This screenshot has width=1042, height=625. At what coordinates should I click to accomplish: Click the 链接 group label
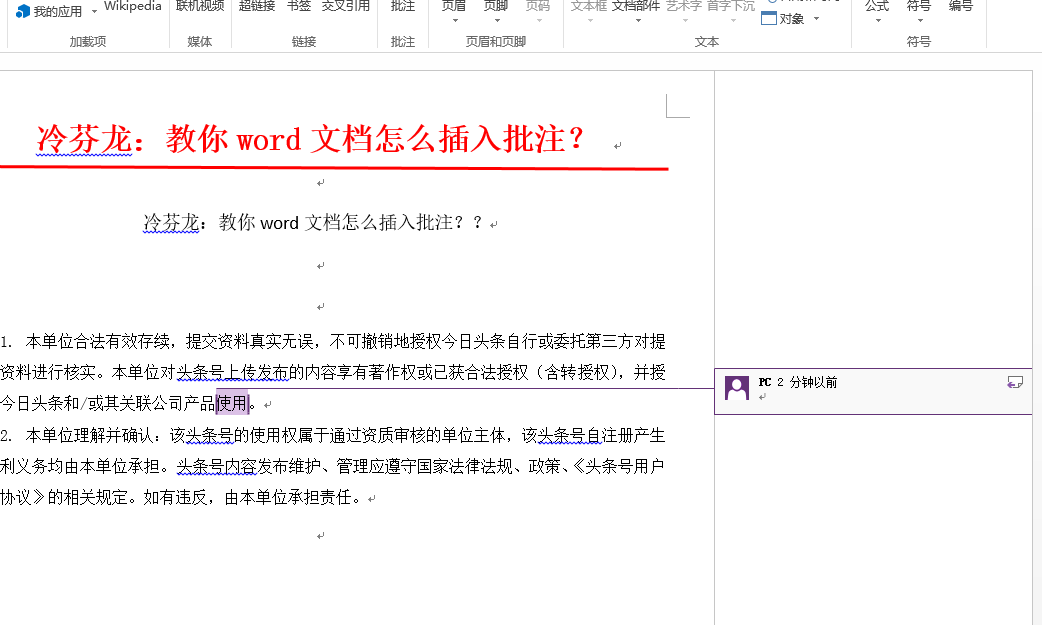click(x=304, y=41)
